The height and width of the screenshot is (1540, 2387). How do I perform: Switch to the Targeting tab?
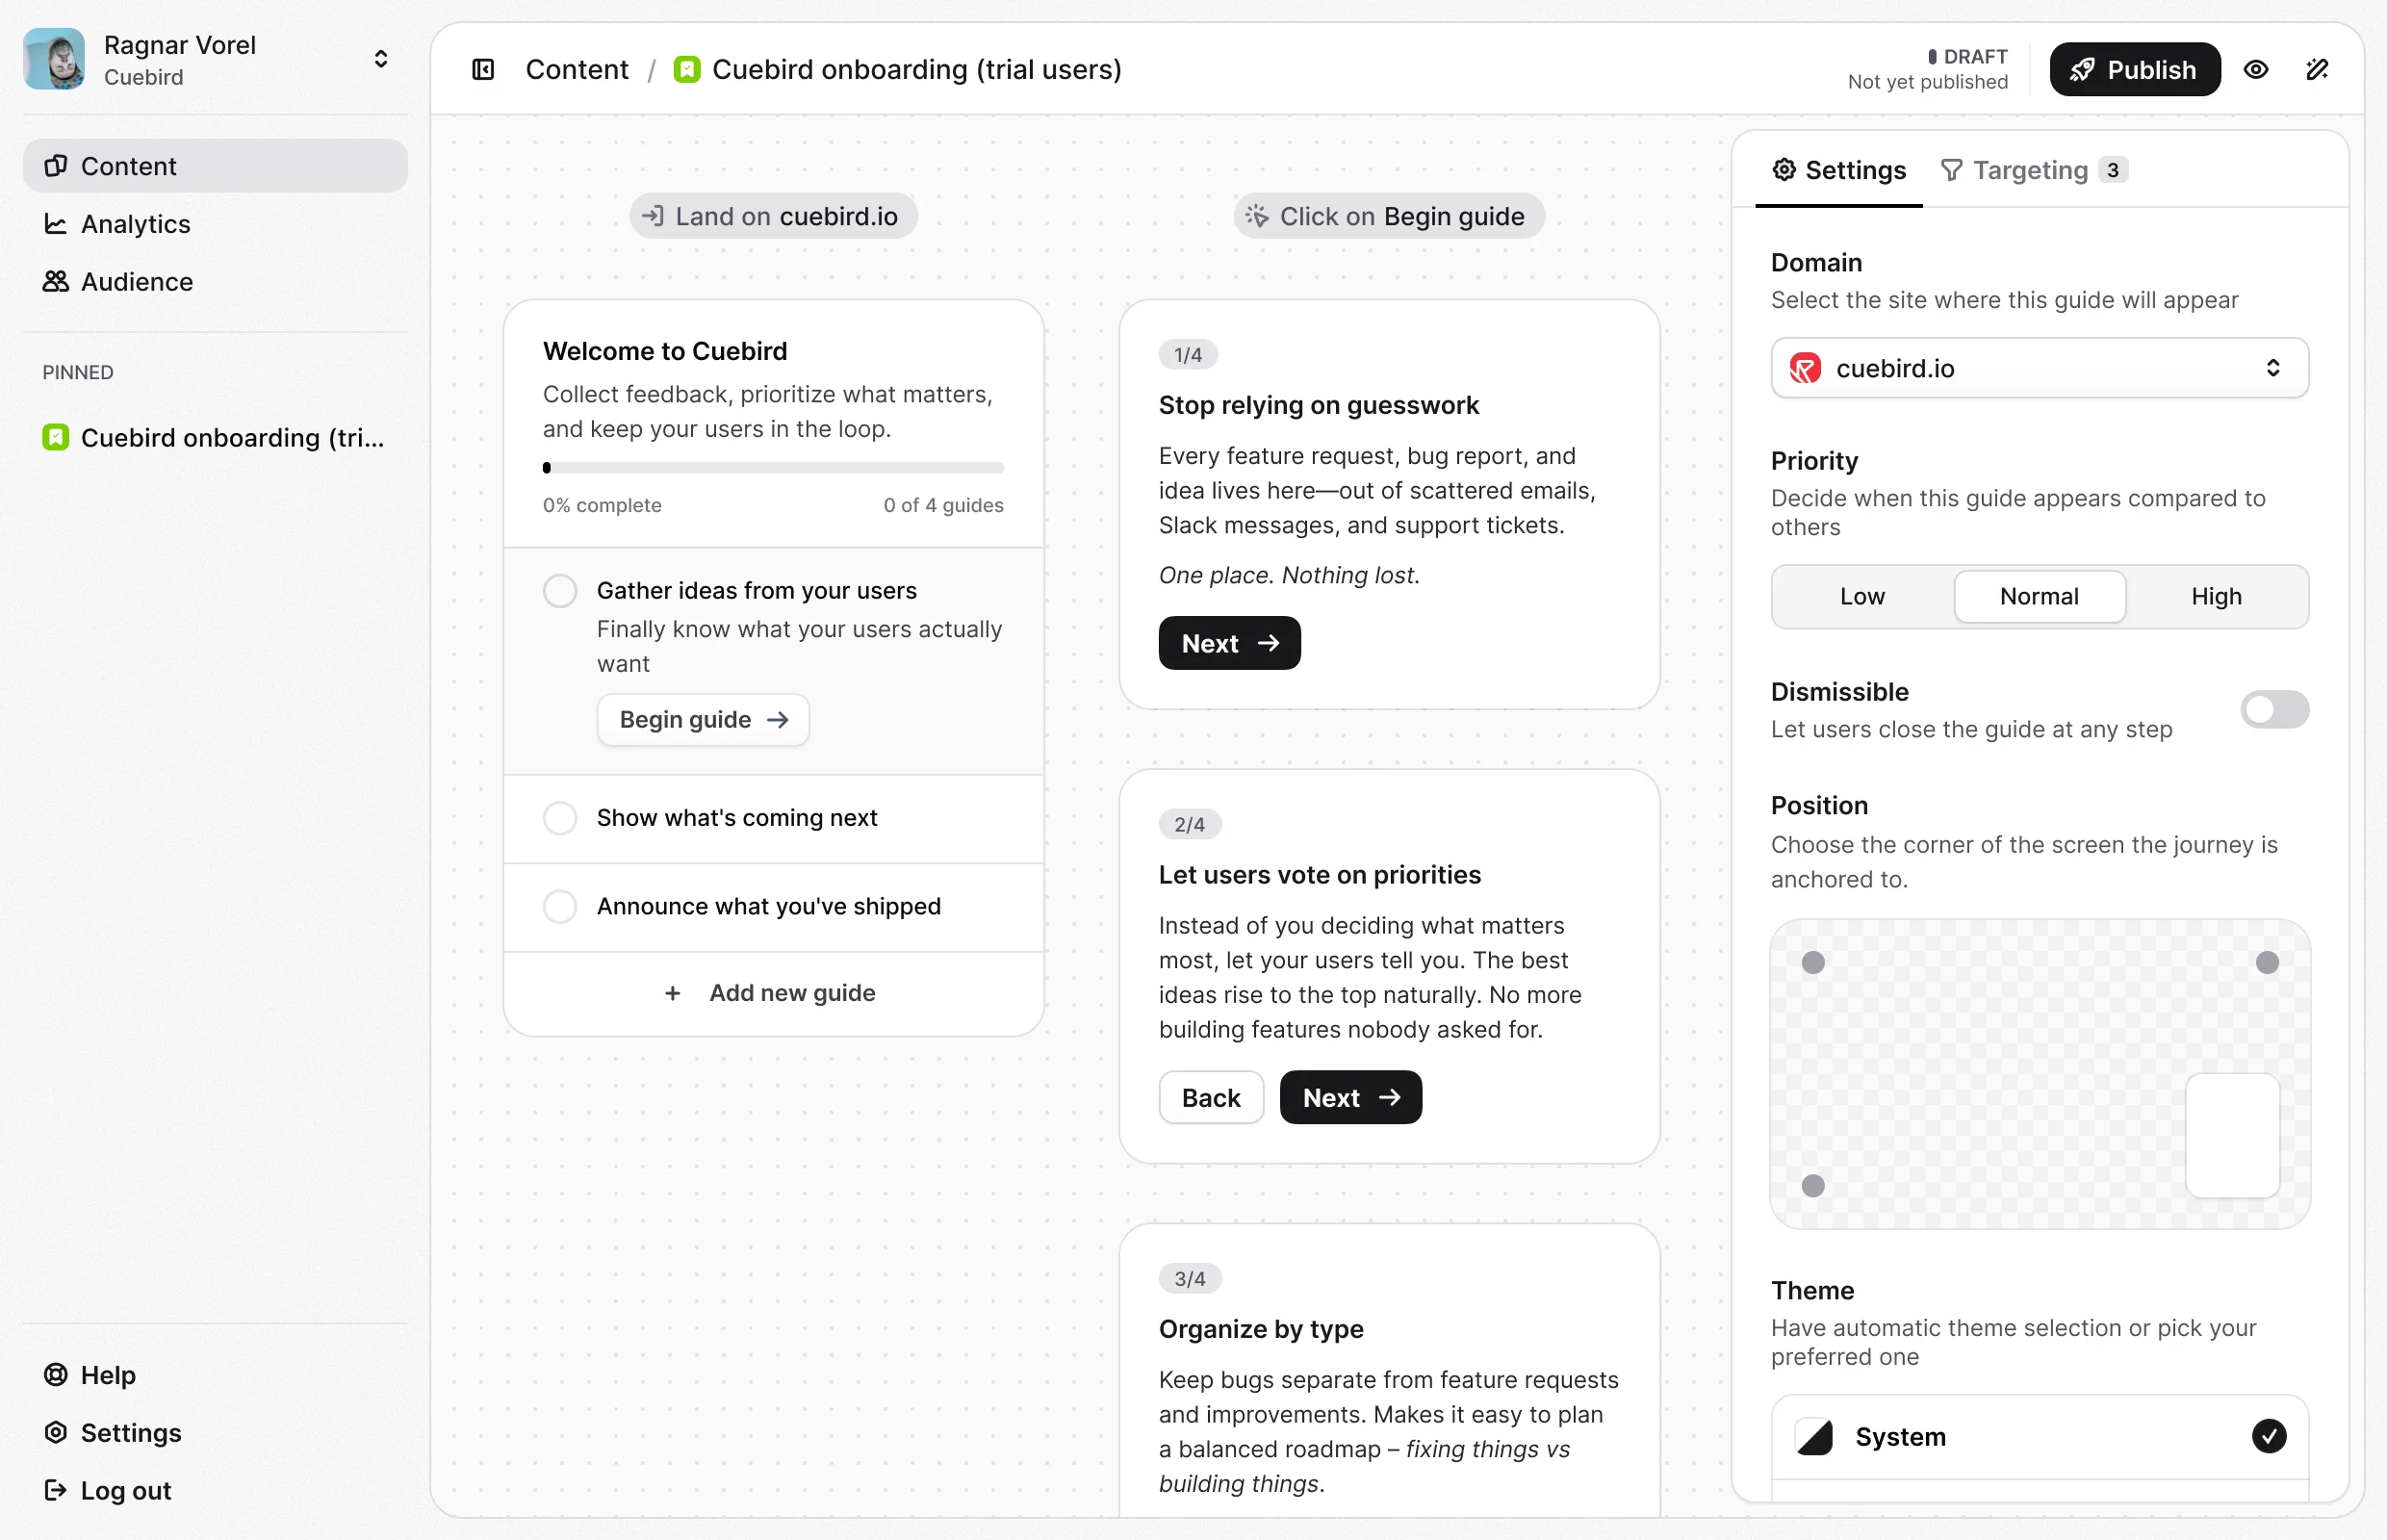point(2029,170)
